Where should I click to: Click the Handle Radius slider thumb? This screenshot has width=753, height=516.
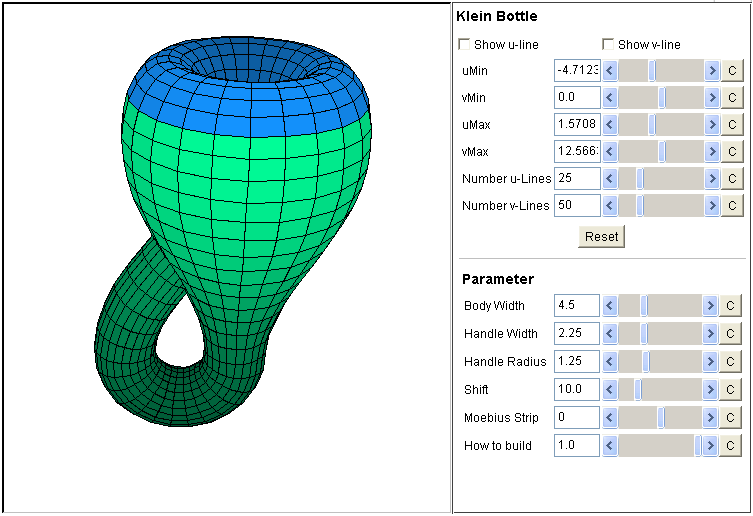646,361
